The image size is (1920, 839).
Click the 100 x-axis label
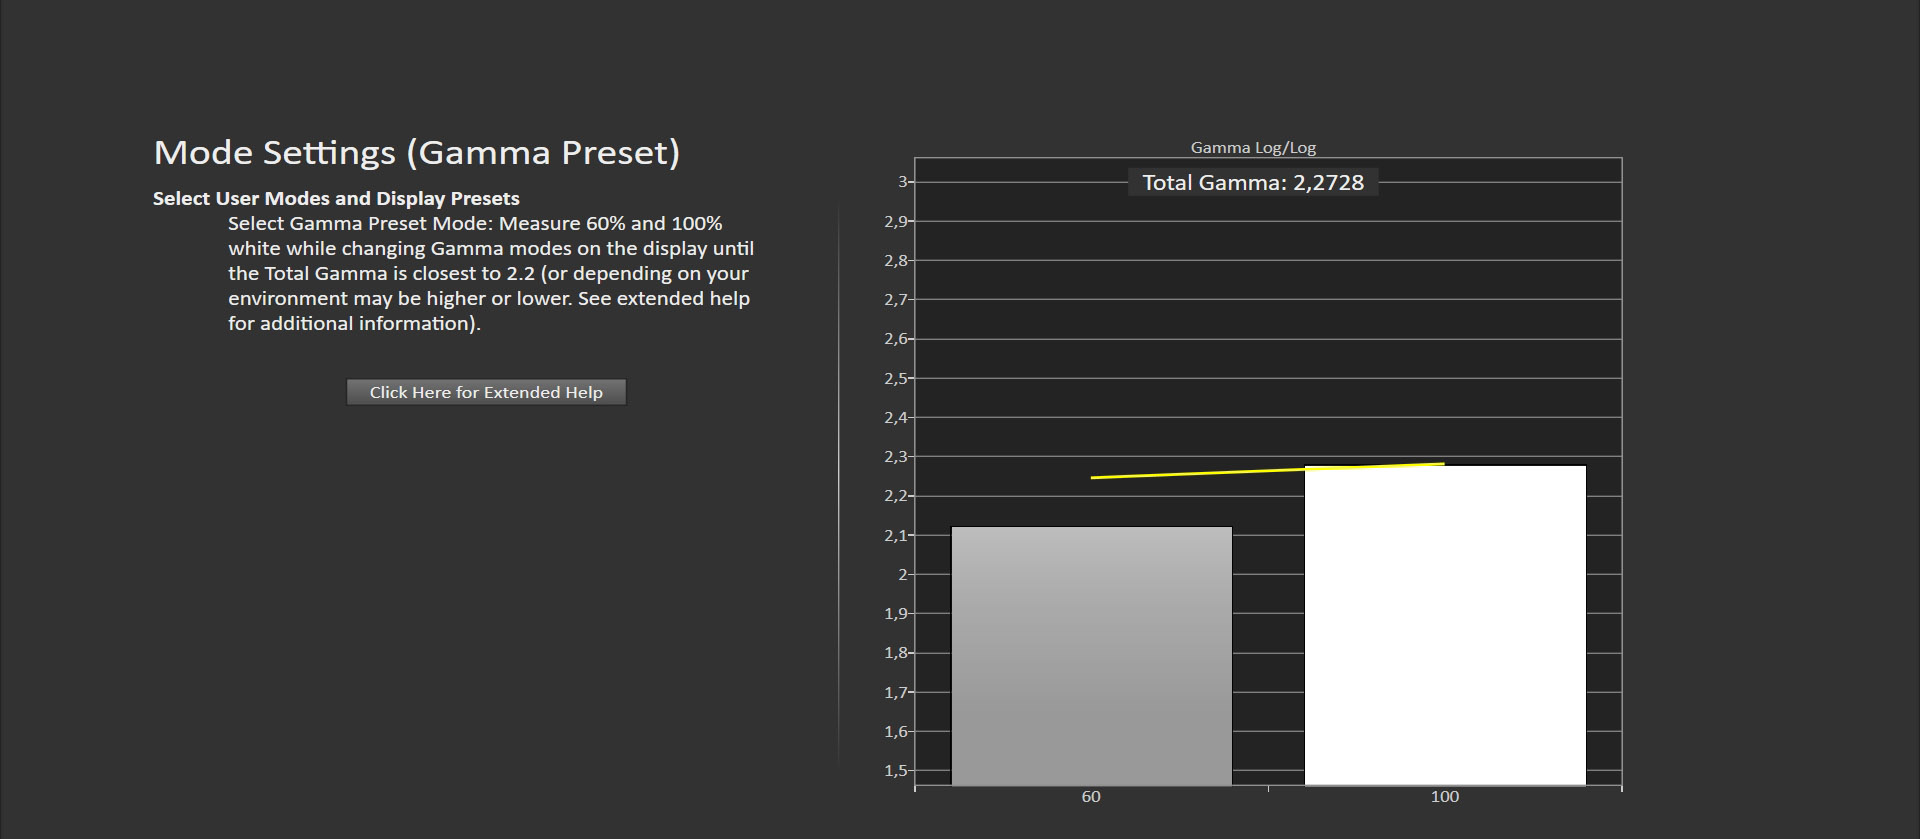(1445, 797)
